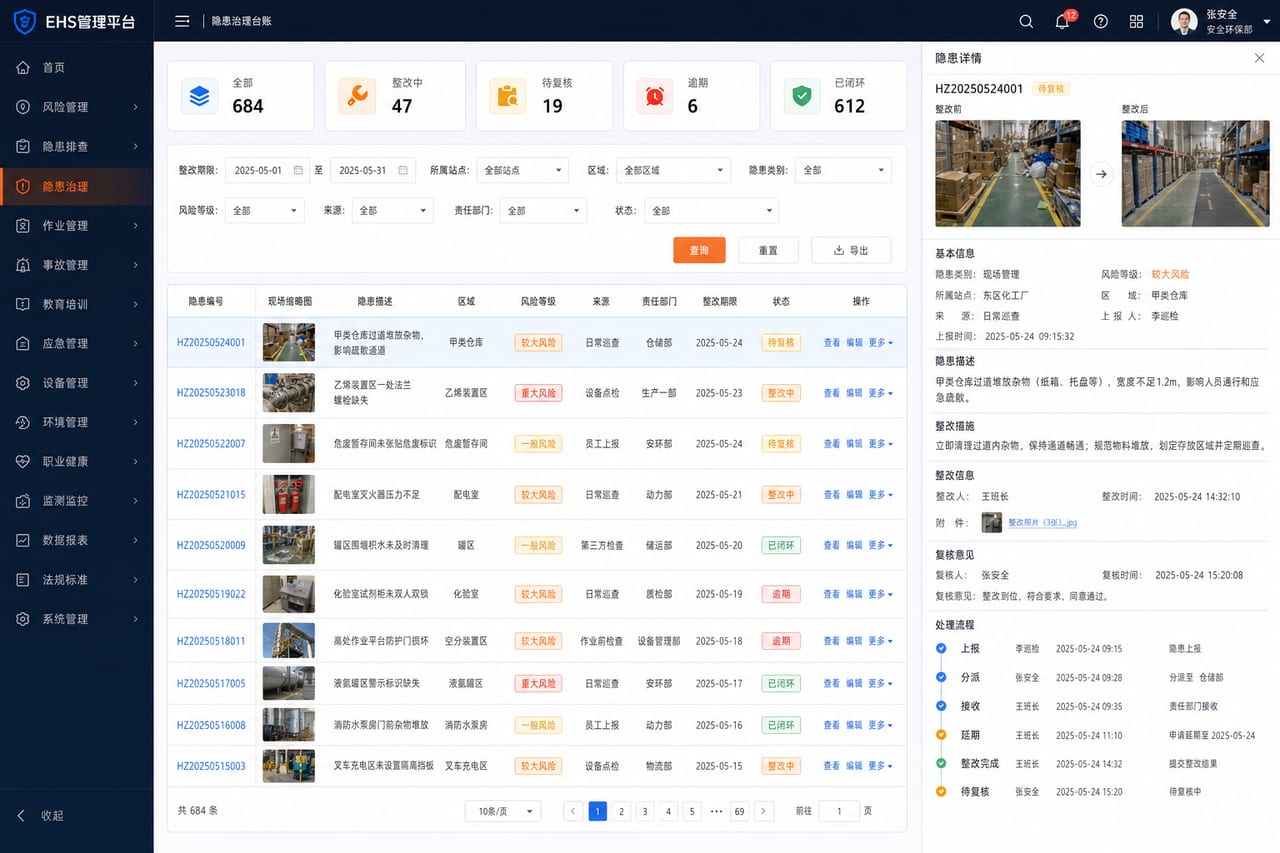The image size is (1280, 853).
Task: Click the 法规标准 document icon
Action: pos(23,580)
